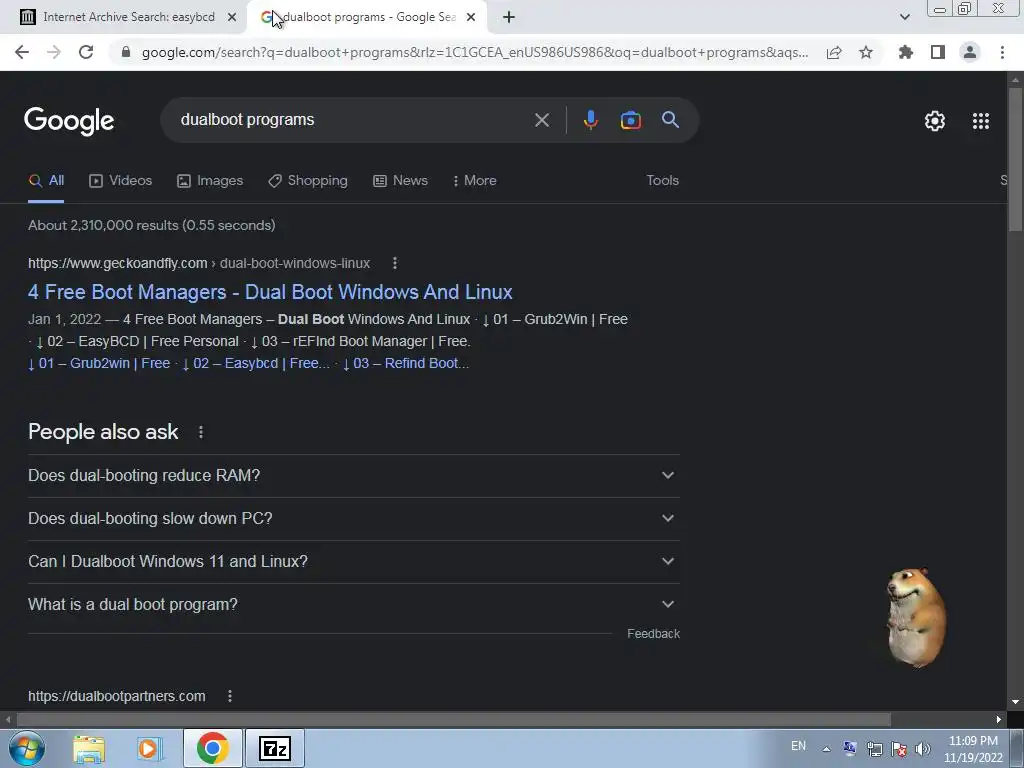Click the padlock site info icon
The image size is (1024, 768).
coord(126,52)
